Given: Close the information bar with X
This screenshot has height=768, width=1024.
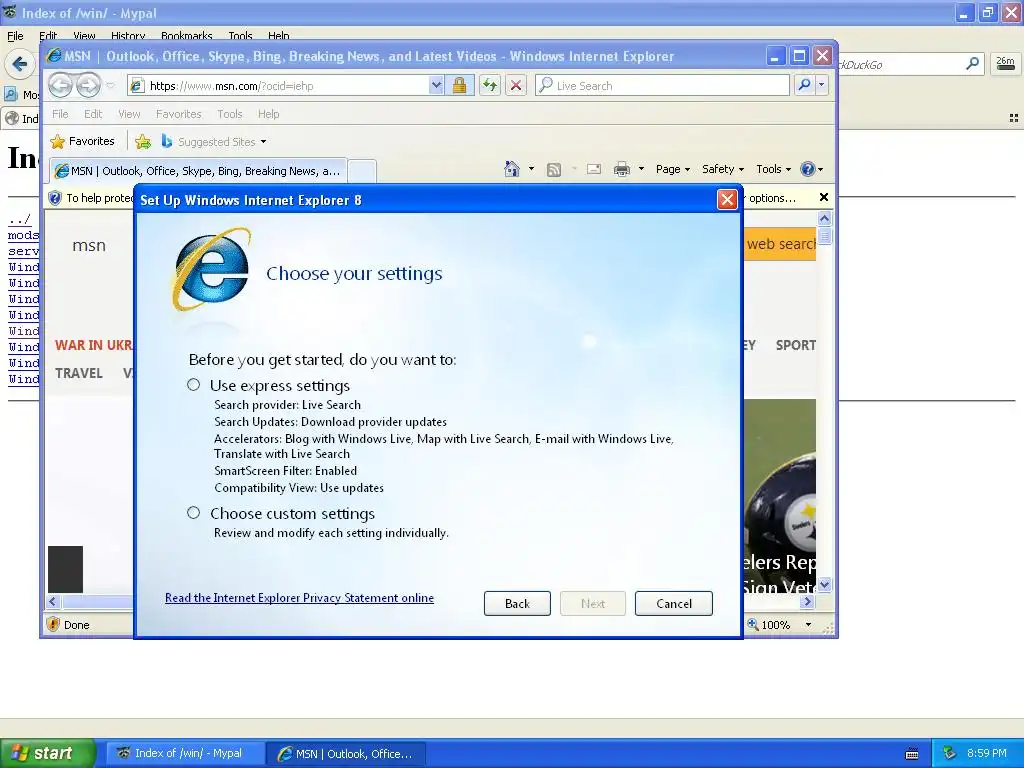Looking at the screenshot, I should [x=824, y=197].
